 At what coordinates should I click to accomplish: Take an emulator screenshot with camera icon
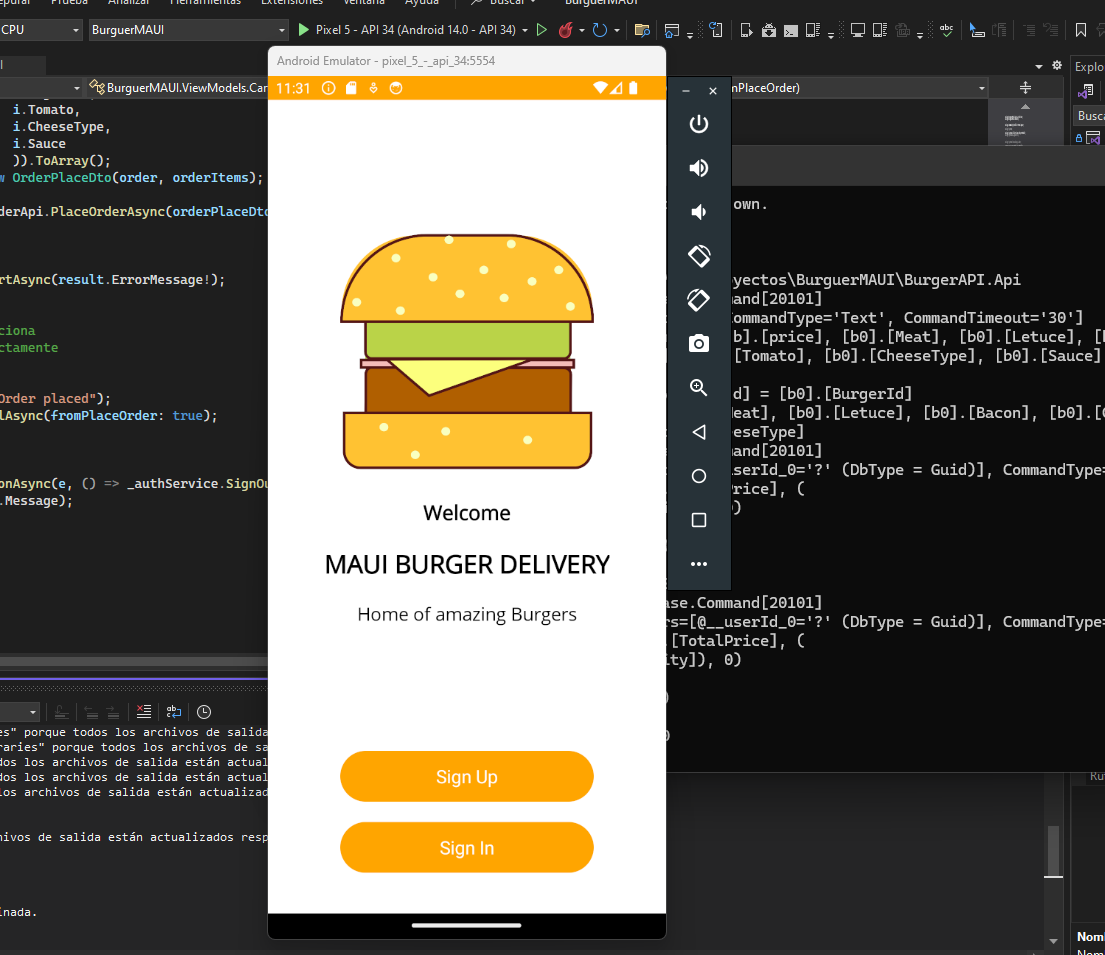pos(698,343)
